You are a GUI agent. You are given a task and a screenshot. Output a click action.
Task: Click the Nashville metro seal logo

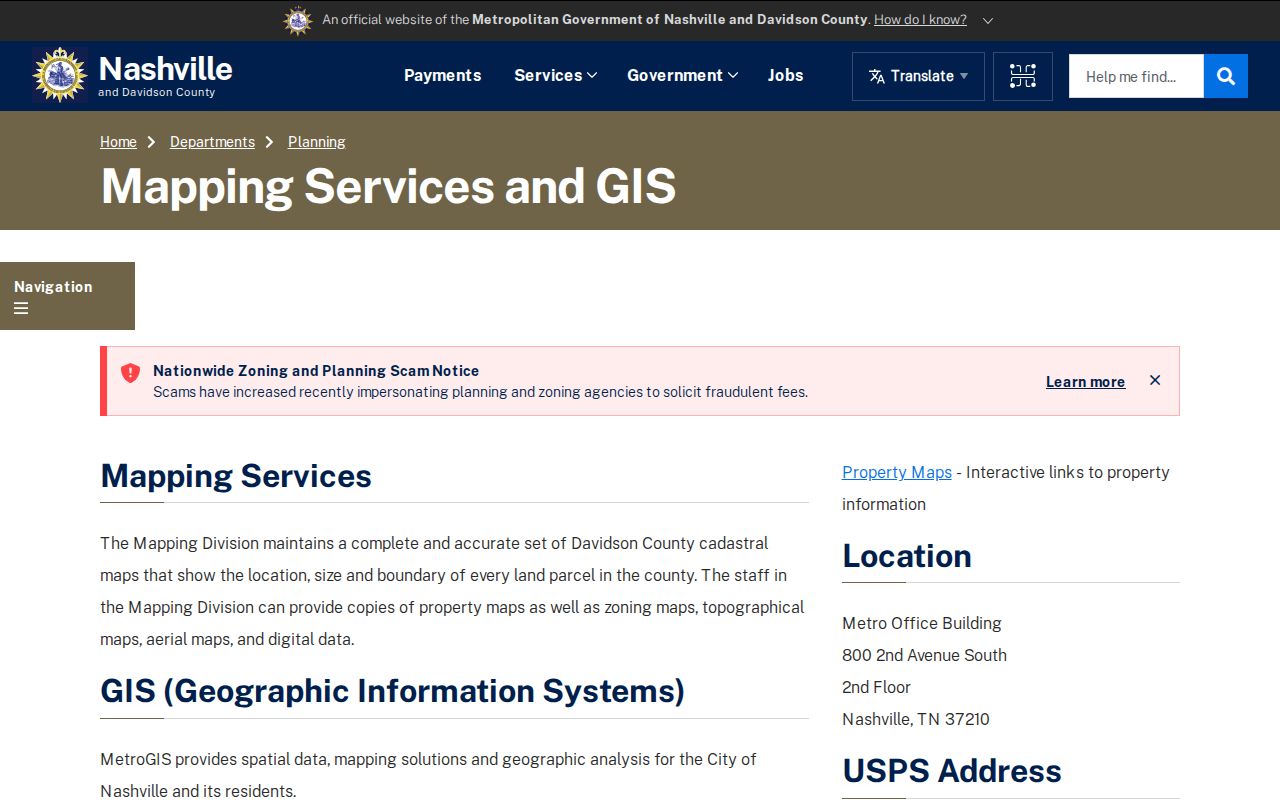tap(60, 75)
